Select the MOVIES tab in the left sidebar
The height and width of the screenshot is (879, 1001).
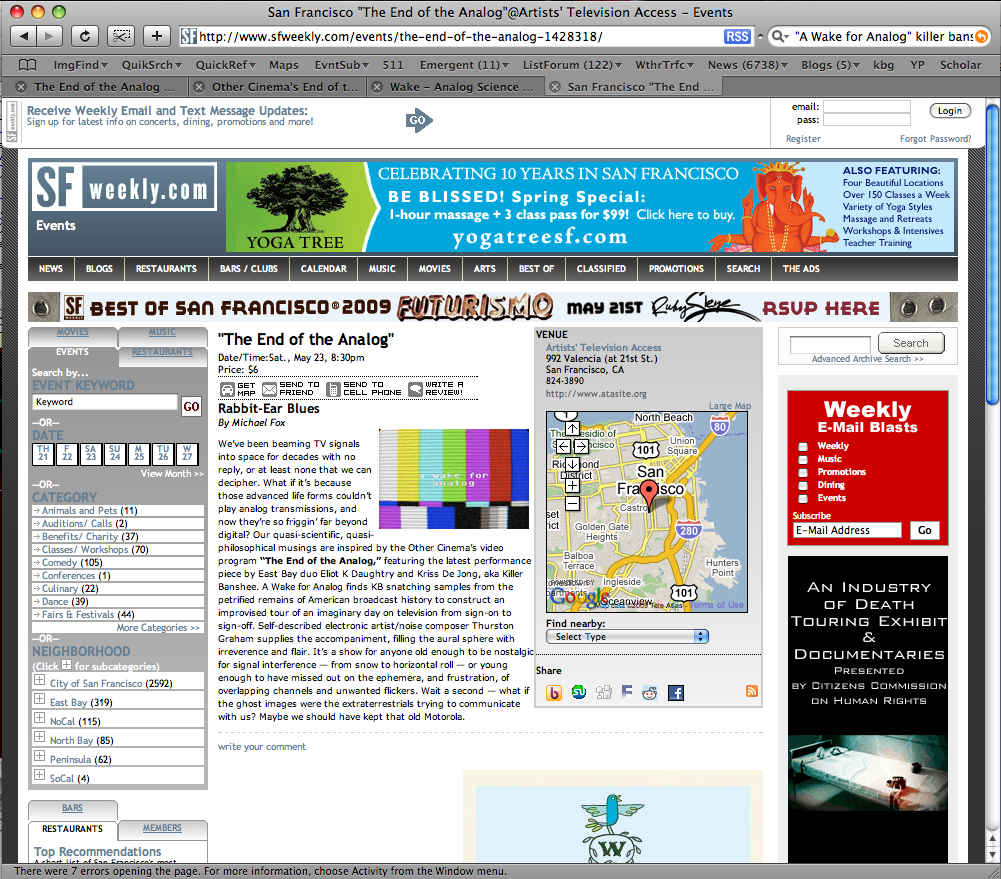click(x=73, y=332)
